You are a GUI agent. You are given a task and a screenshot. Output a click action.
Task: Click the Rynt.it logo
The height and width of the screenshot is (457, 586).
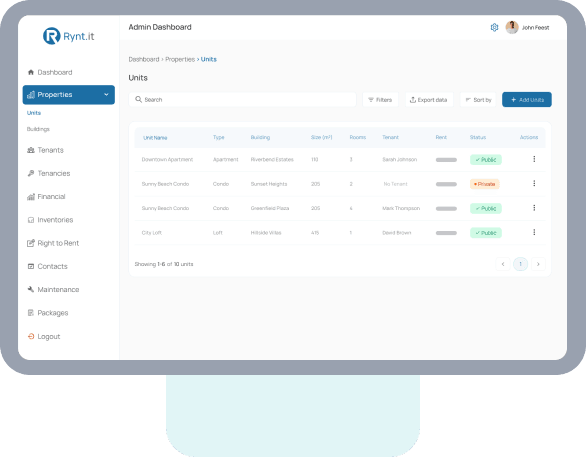[x=68, y=36]
